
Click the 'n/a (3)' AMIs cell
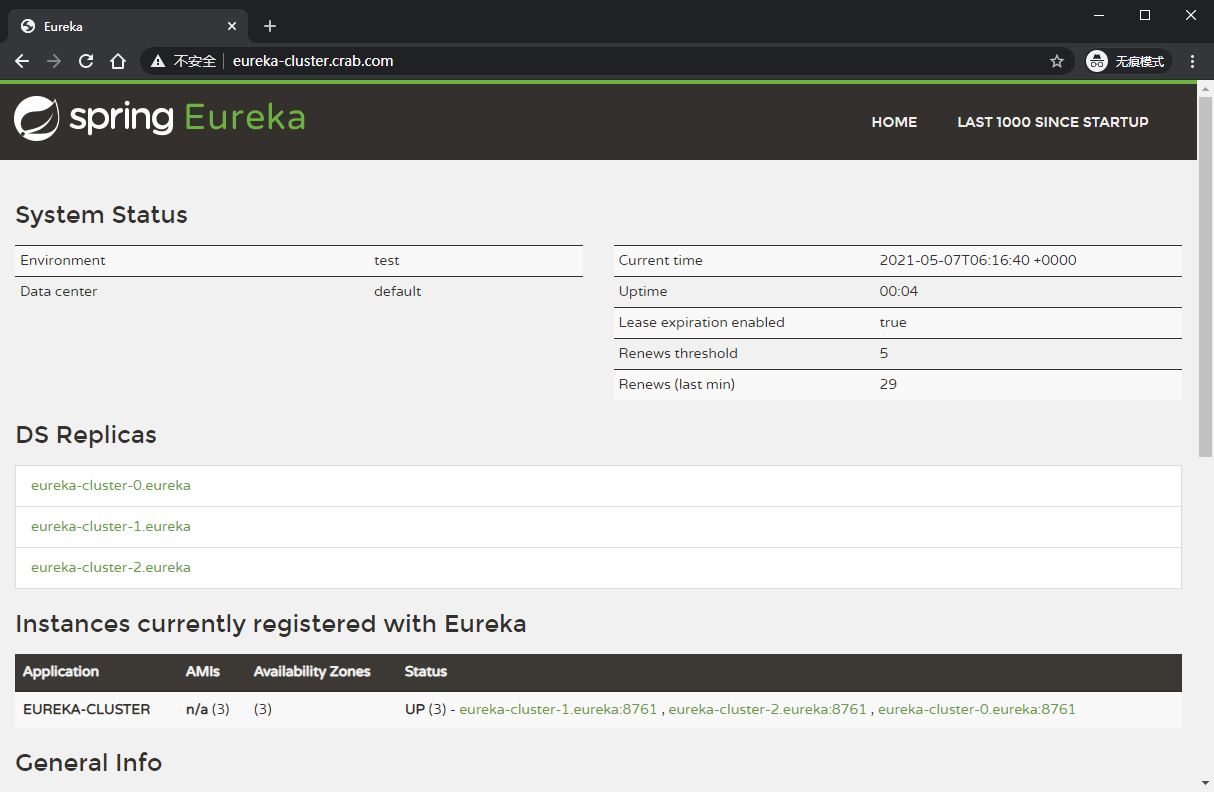click(208, 709)
